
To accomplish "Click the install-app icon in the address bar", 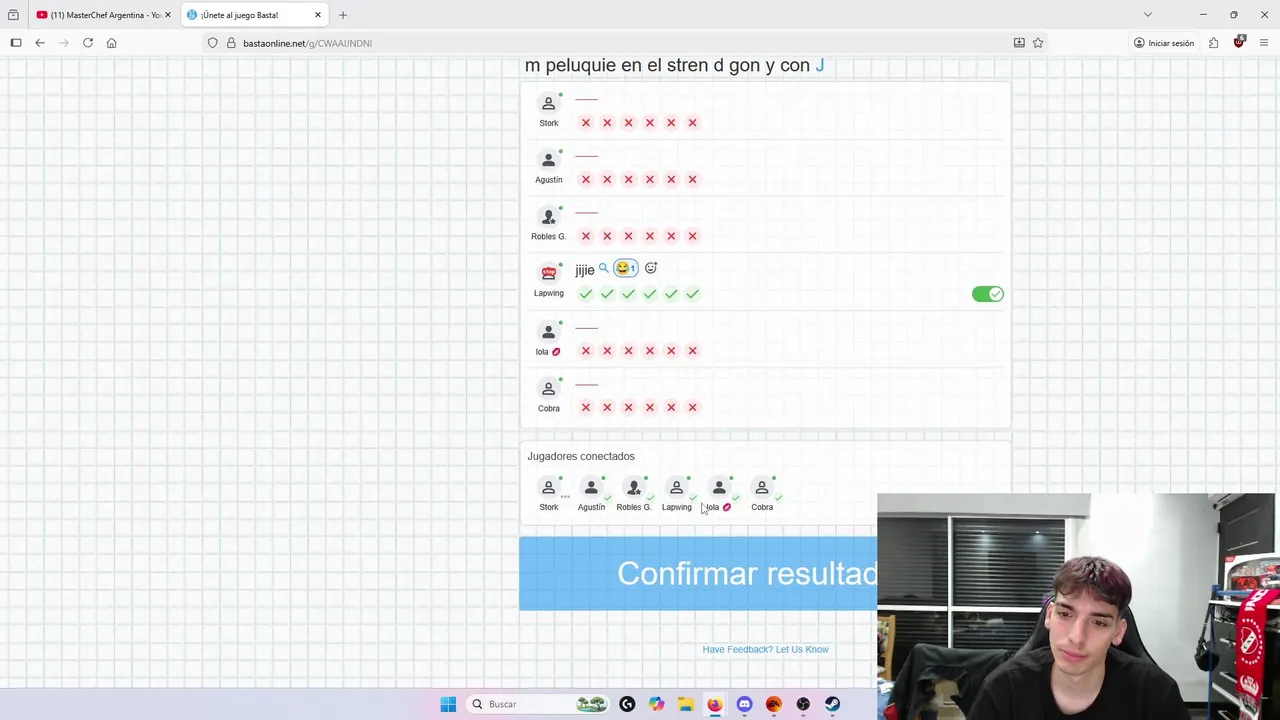I will (1019, 43).
